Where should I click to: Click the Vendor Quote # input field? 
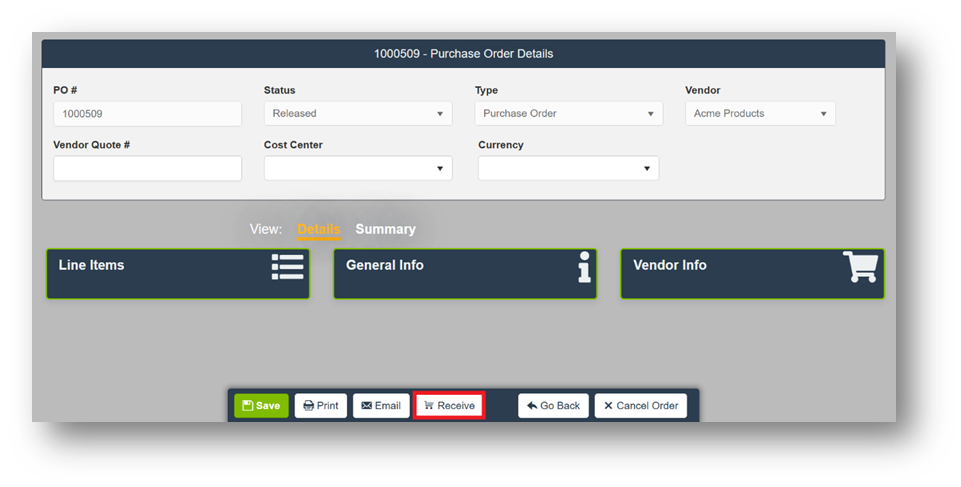coord(147,169)
